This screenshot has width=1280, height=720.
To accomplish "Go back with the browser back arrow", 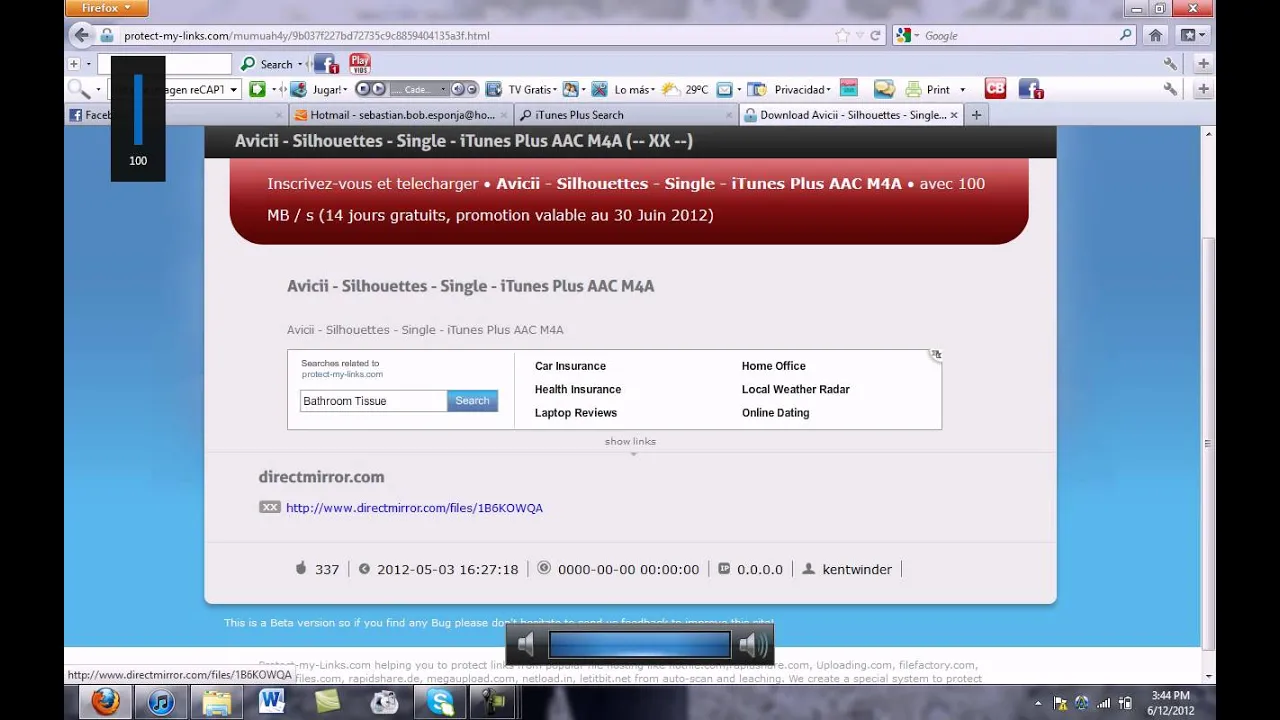I will 82,35.
